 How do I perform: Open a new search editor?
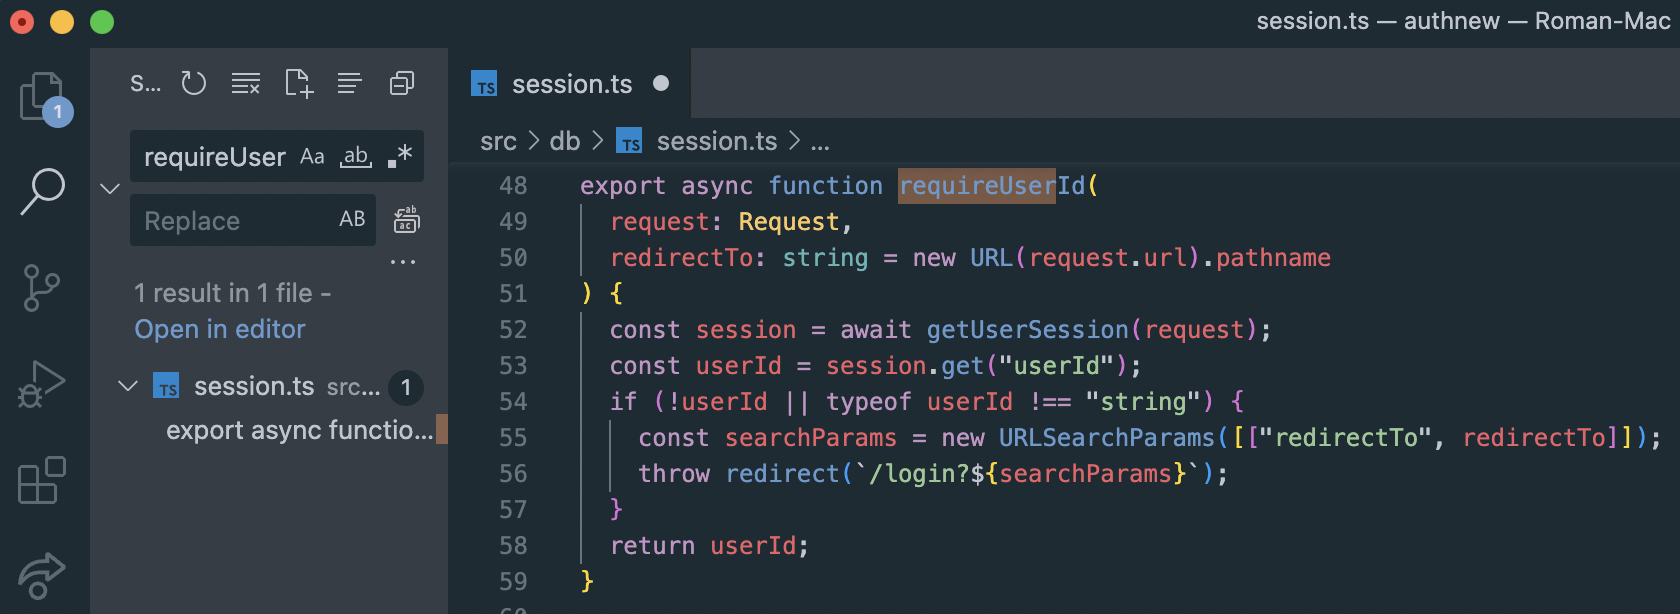point(298,83)
